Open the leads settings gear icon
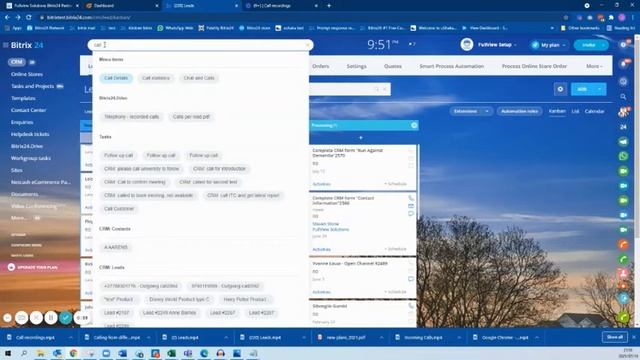 (560, 89)
